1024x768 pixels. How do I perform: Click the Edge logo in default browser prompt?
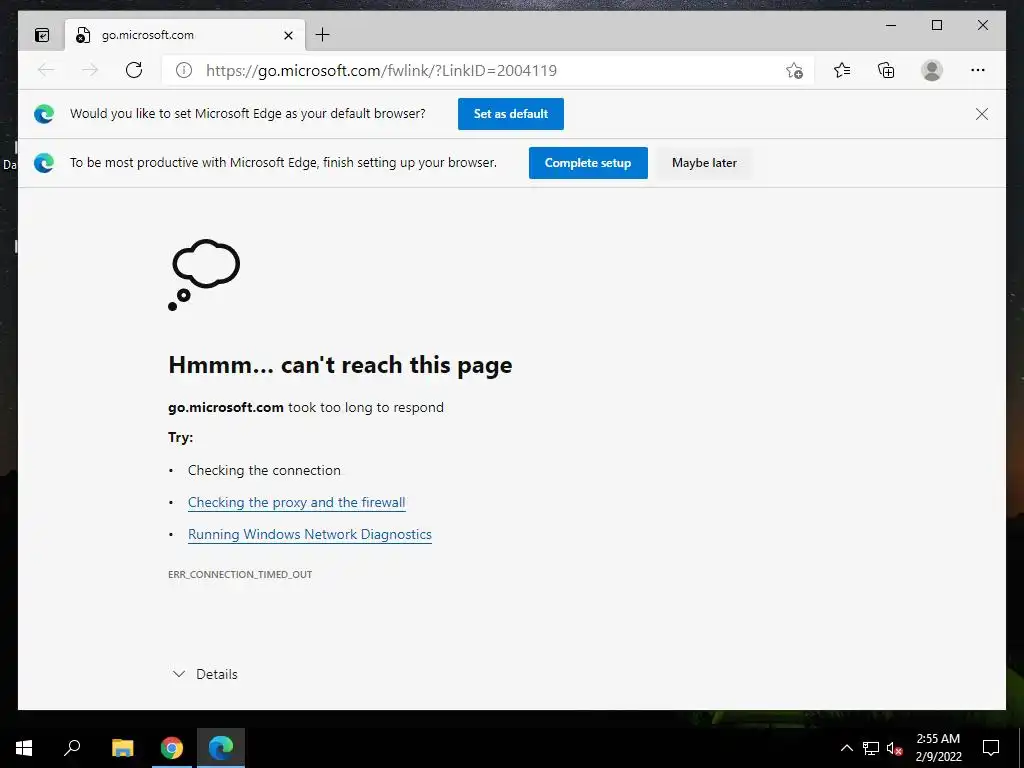click(x=44, y=114)
